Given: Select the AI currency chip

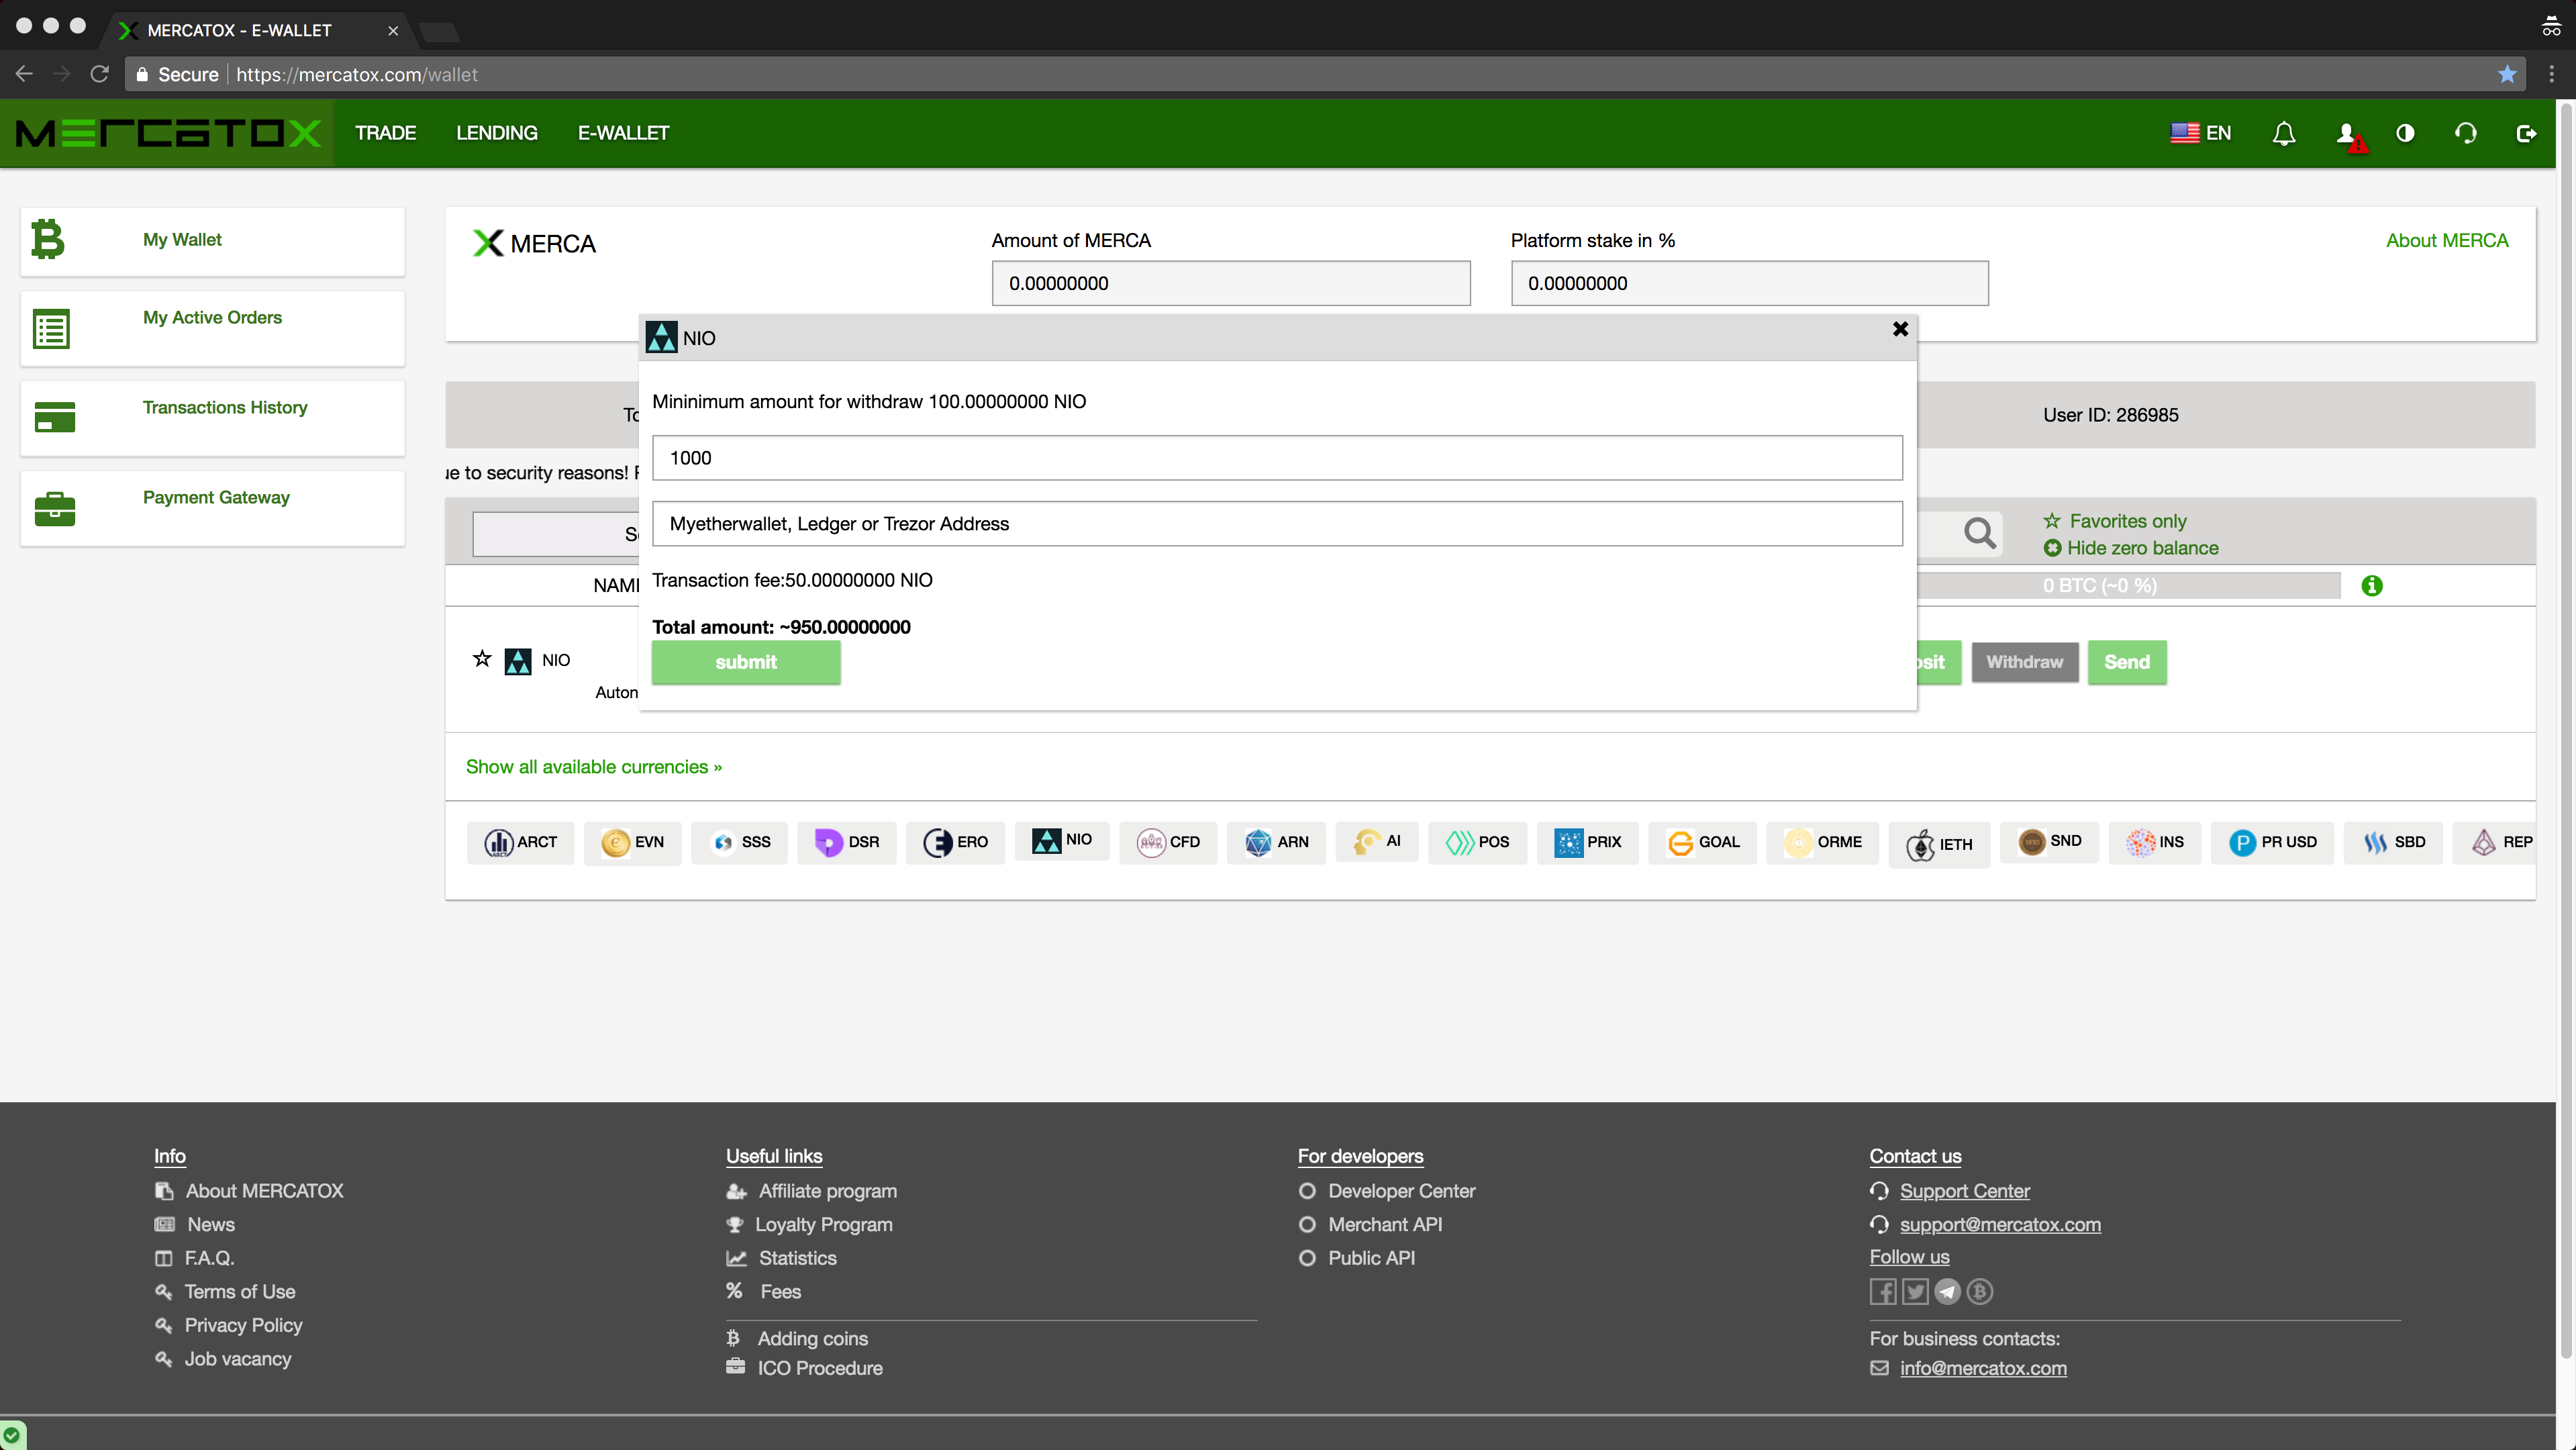Looking at the screenshot, I should [x=1377, y=841].
